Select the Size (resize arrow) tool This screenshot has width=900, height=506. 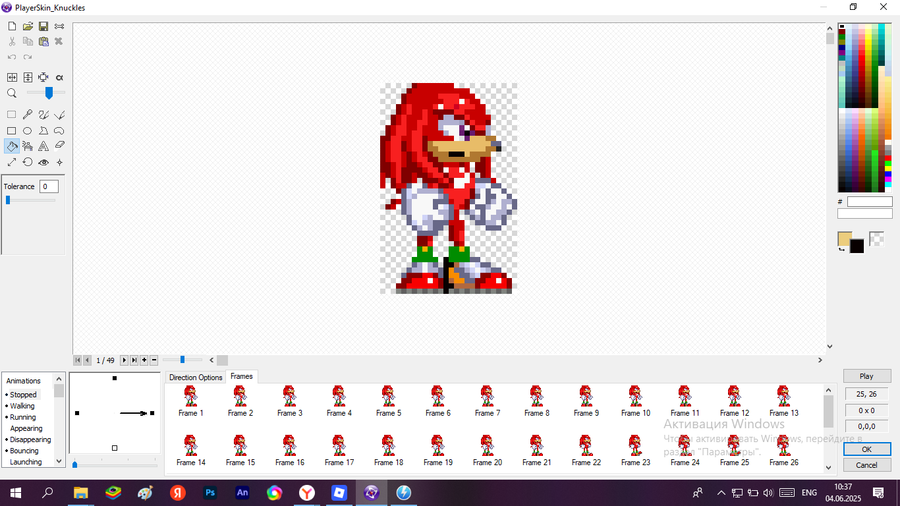tap(11, 162)
